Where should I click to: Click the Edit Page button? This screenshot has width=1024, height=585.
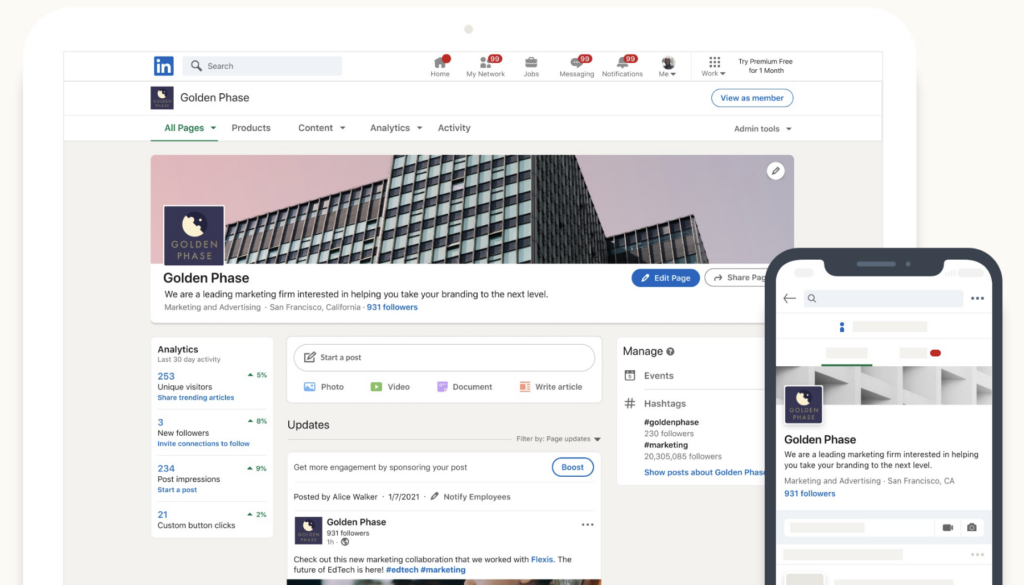[x=665, y=278]
